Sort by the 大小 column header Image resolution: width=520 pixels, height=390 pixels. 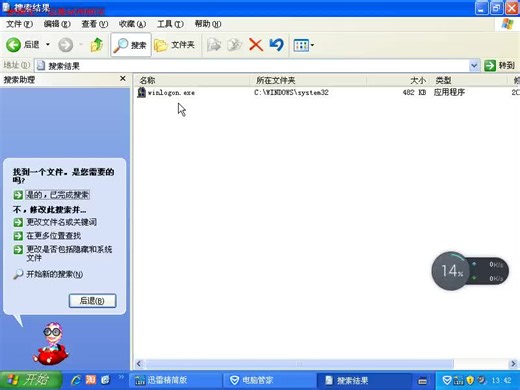(x=398, y=80)
